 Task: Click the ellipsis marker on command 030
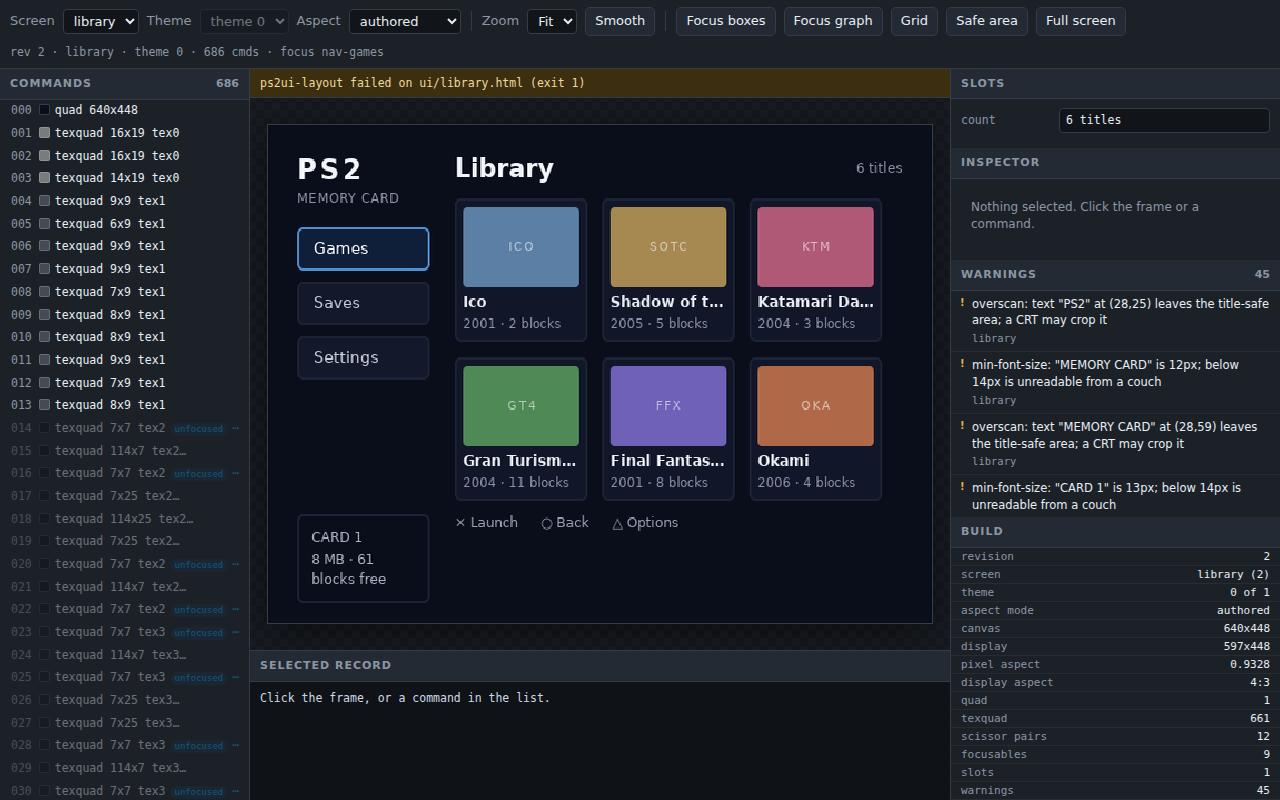(236, 791)
